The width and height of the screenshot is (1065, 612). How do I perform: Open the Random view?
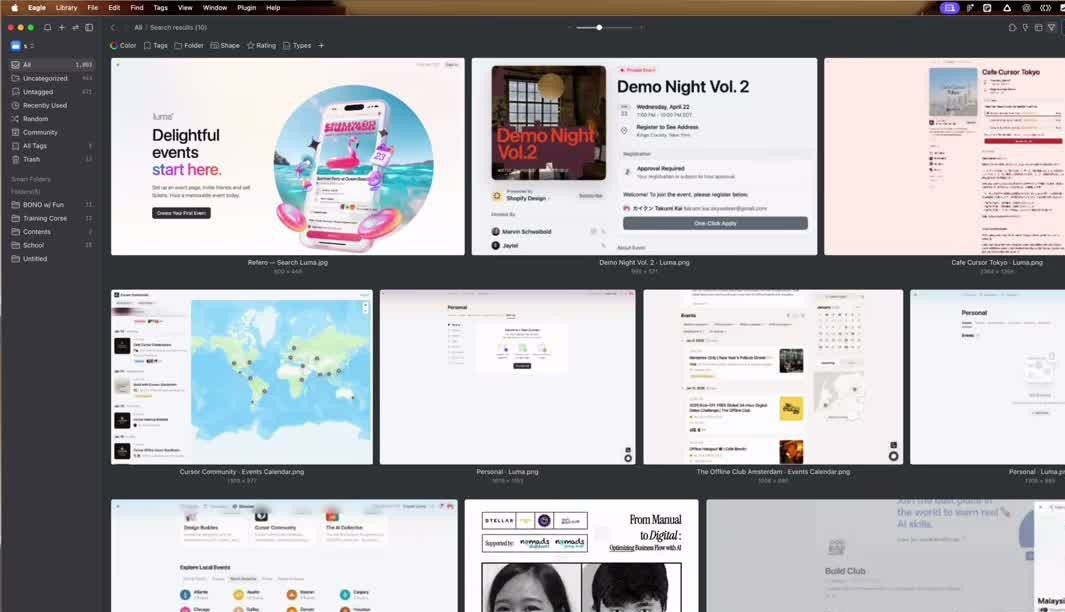[52, 119]
